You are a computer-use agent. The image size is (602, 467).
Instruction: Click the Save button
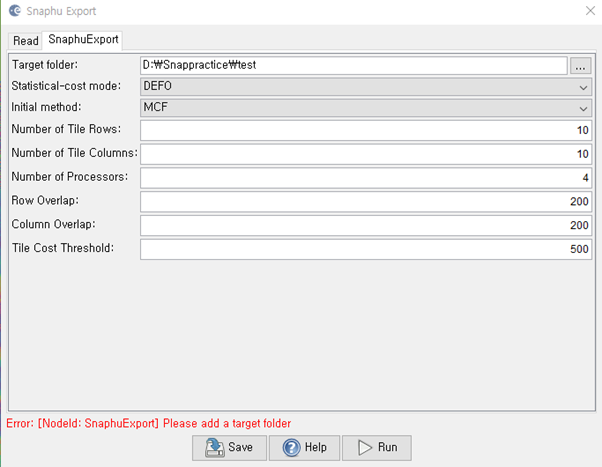229,448
